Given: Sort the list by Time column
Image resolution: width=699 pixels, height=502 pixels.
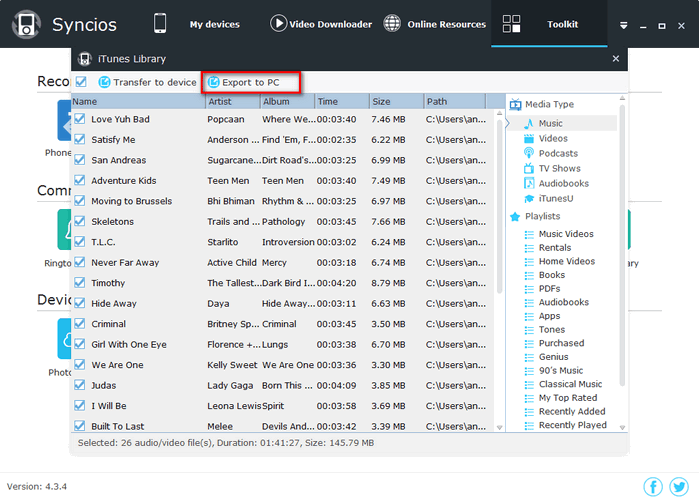Looking at the screenshot, I should pyautogui.click(x=342, y=101).
